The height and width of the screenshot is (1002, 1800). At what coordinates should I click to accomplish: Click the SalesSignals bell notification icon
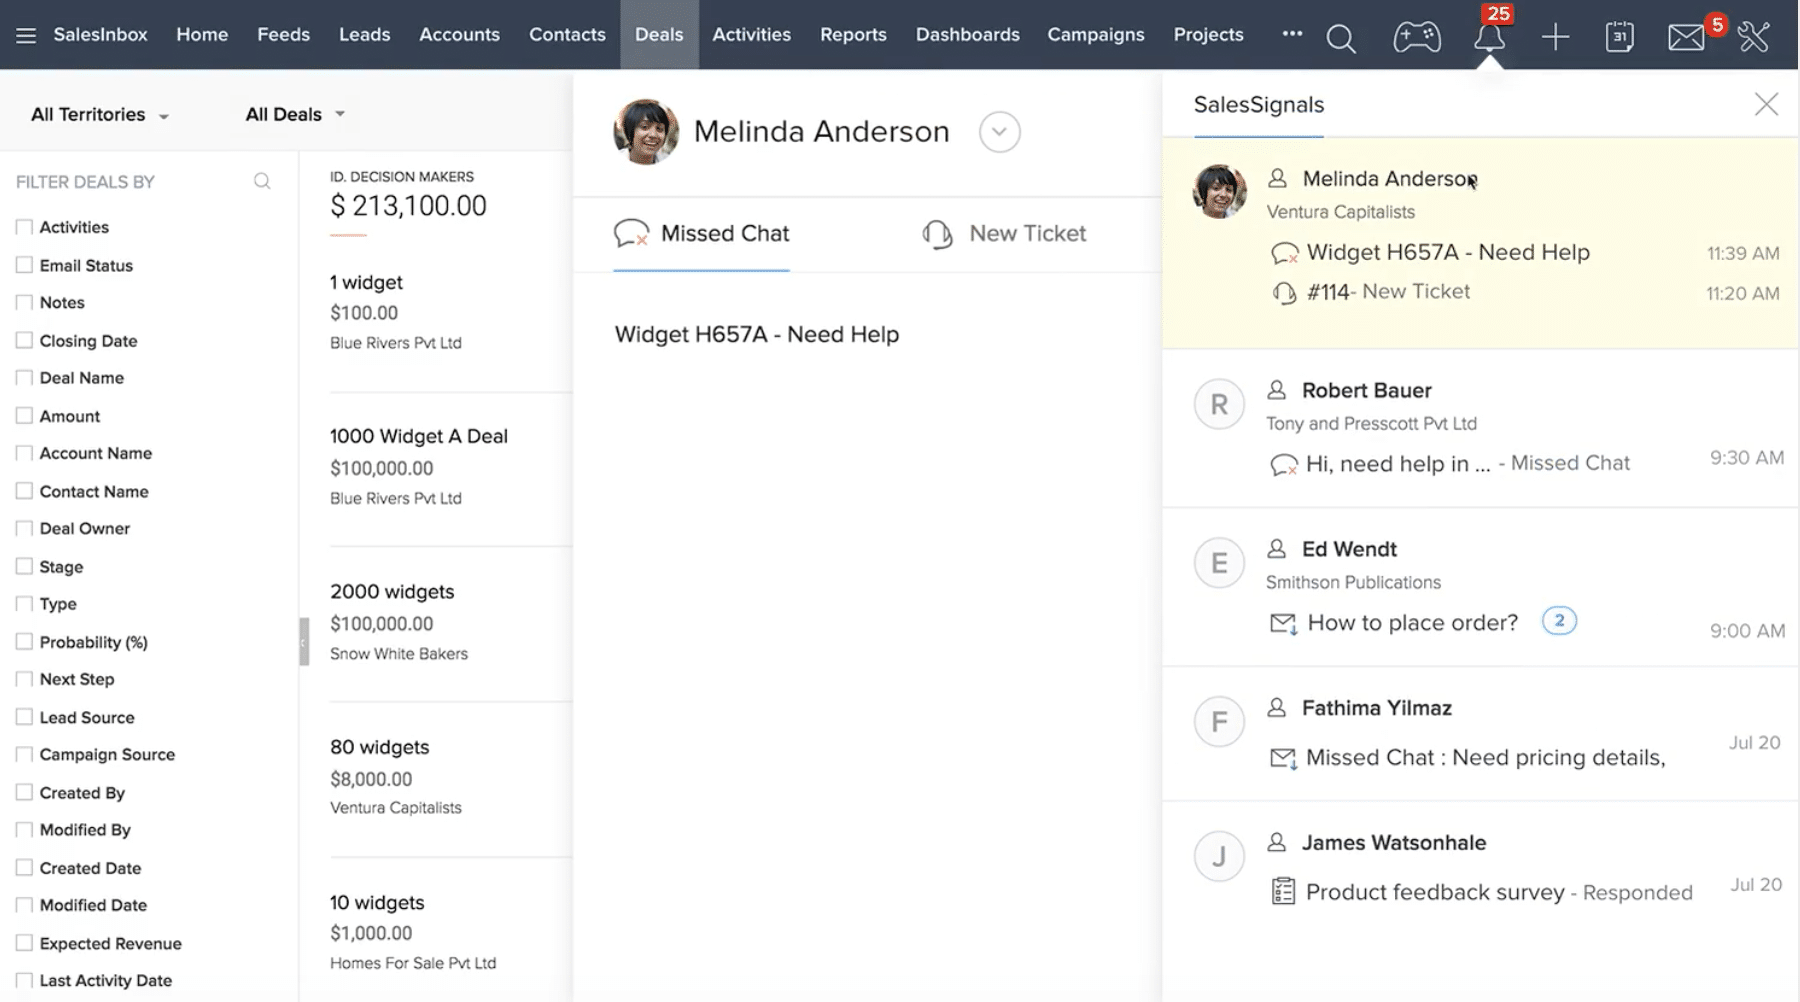pos(1489,38)
